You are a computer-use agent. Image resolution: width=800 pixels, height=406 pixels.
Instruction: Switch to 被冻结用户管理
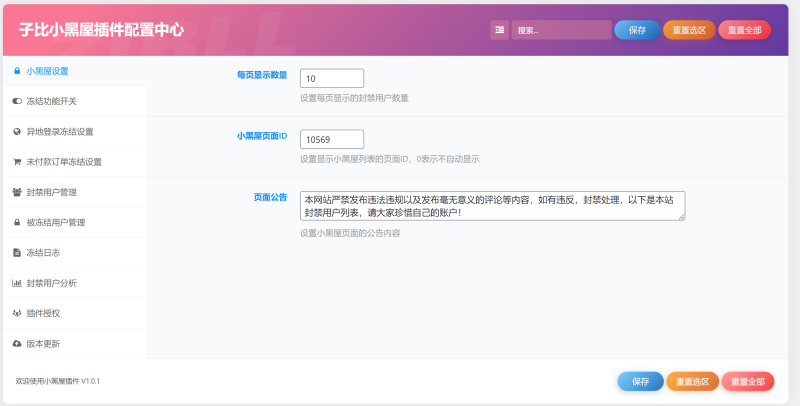(x=75, y=222)
